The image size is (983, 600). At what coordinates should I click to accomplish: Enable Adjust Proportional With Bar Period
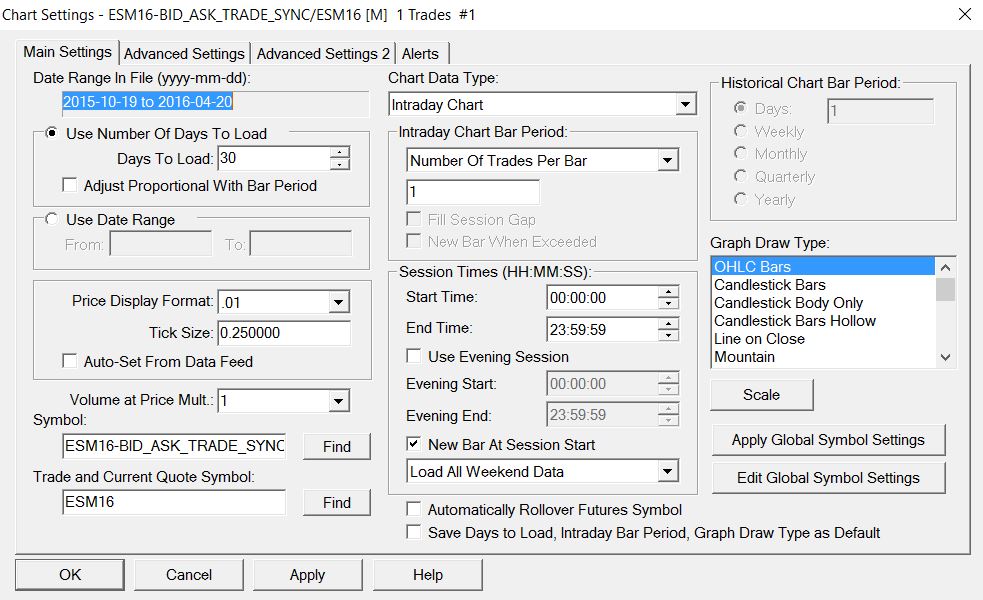pos(69,186)
